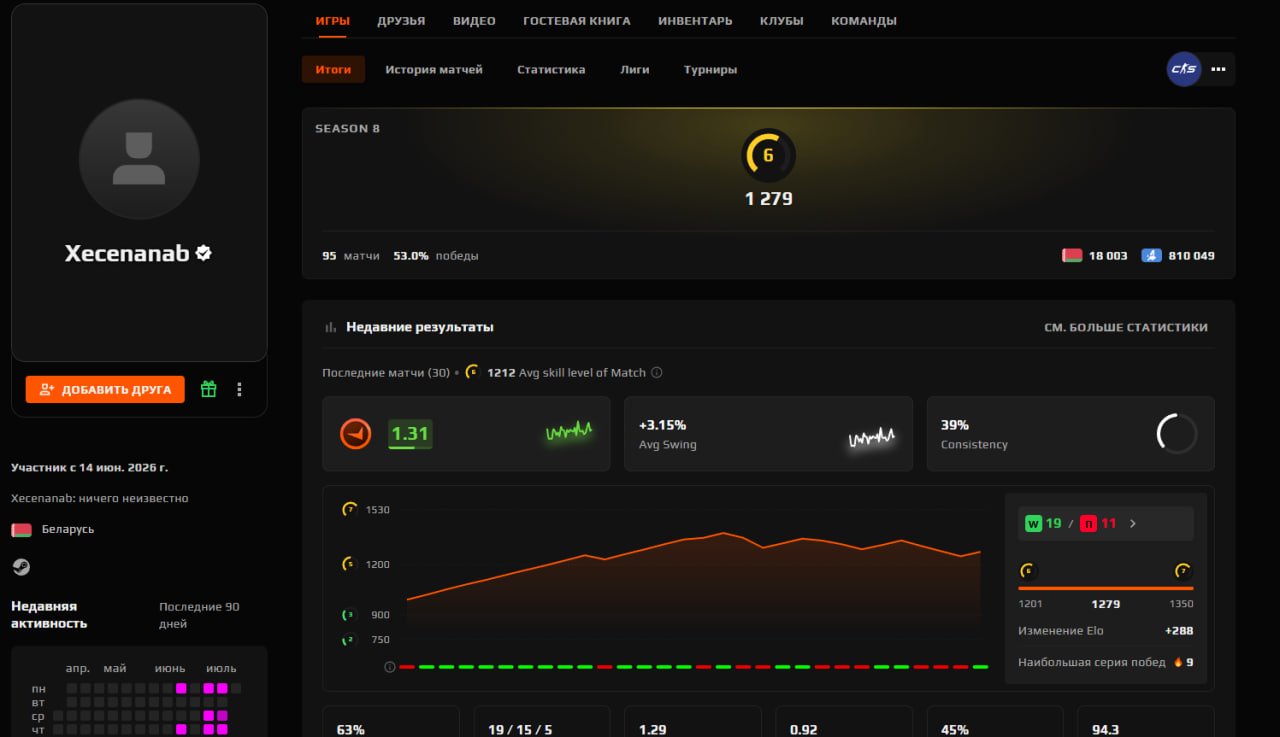Click the Consistency circular progress ring
Screen dimensions: 1280x737
coord(1177,434)
